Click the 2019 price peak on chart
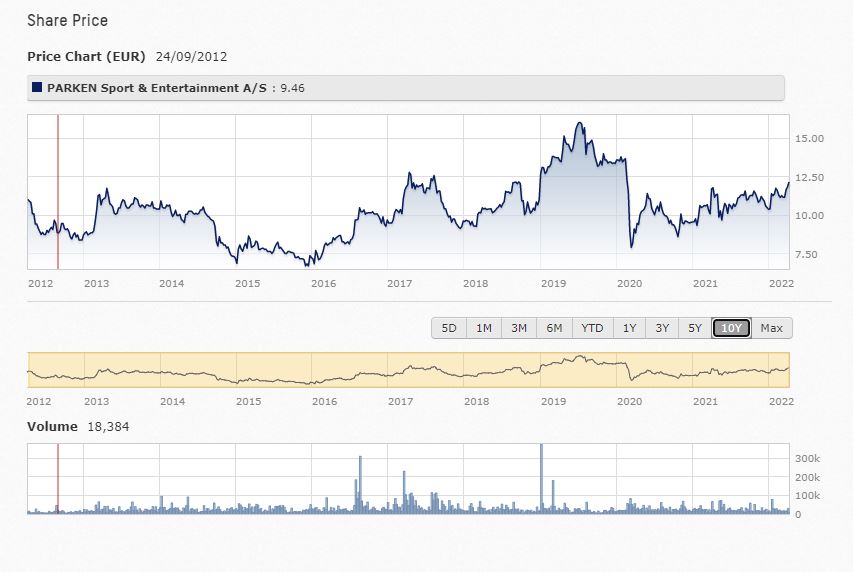Image resolution: width=853 pixels, height=572 pixels. (x=580, y=124)
